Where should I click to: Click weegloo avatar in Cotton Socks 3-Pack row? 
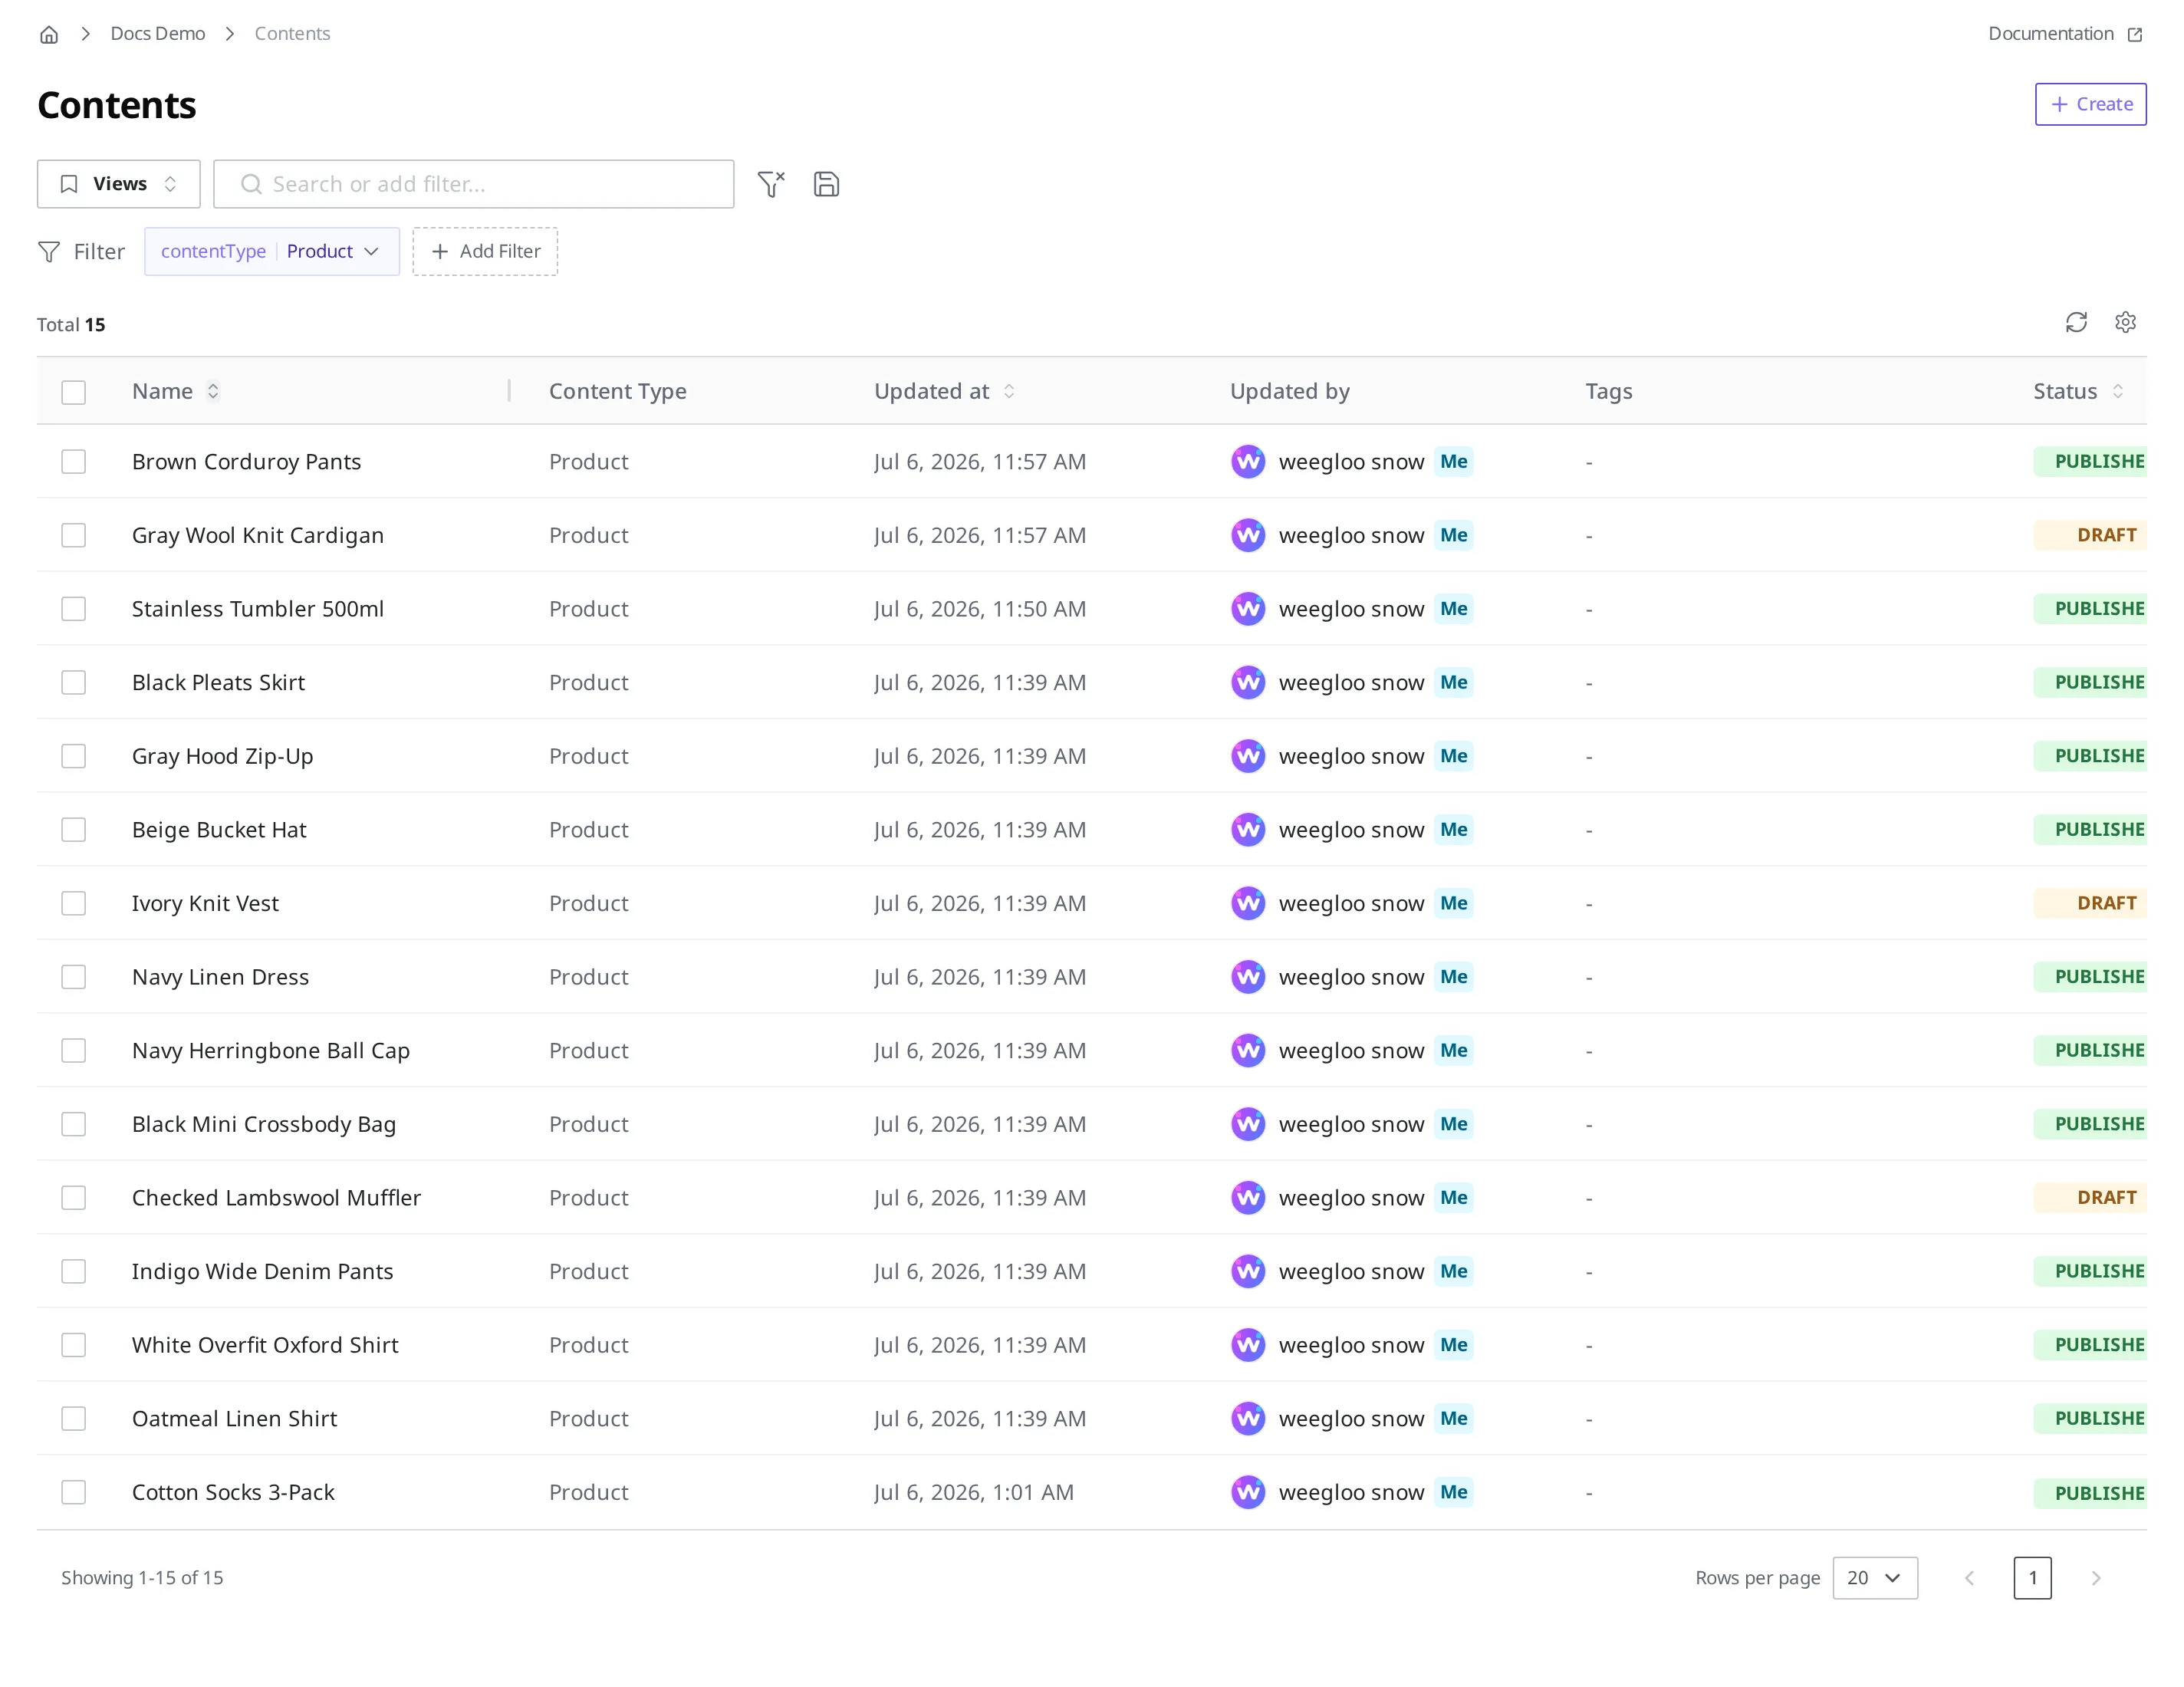pos(1248,1492)
